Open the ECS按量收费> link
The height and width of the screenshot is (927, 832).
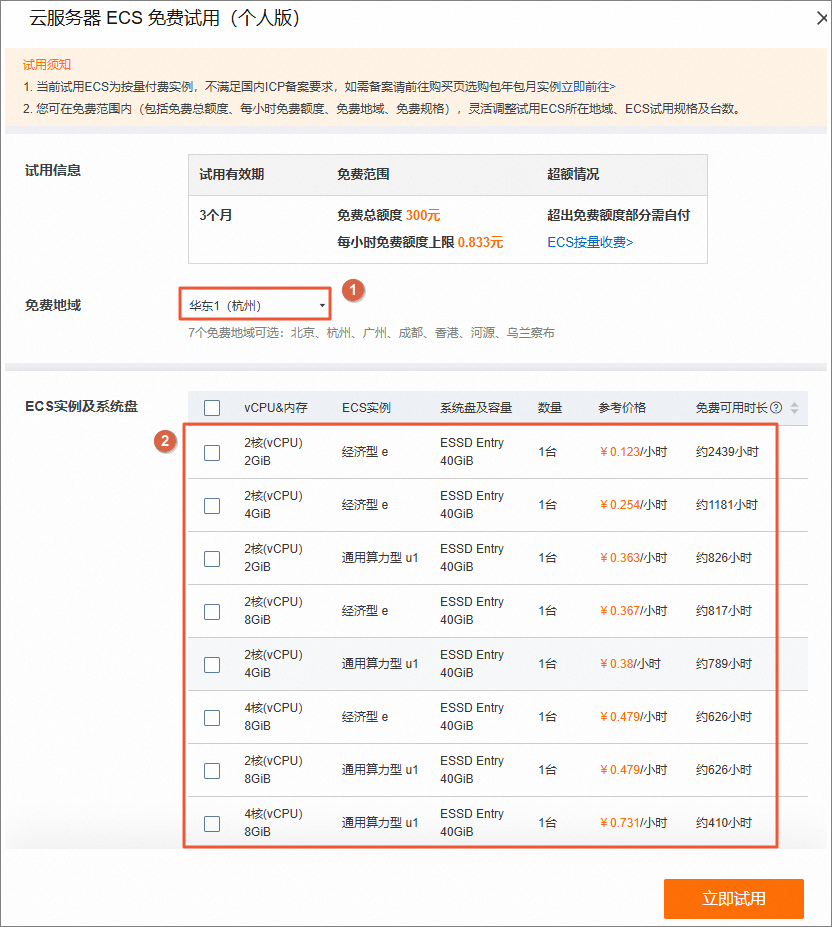[590, 242]
